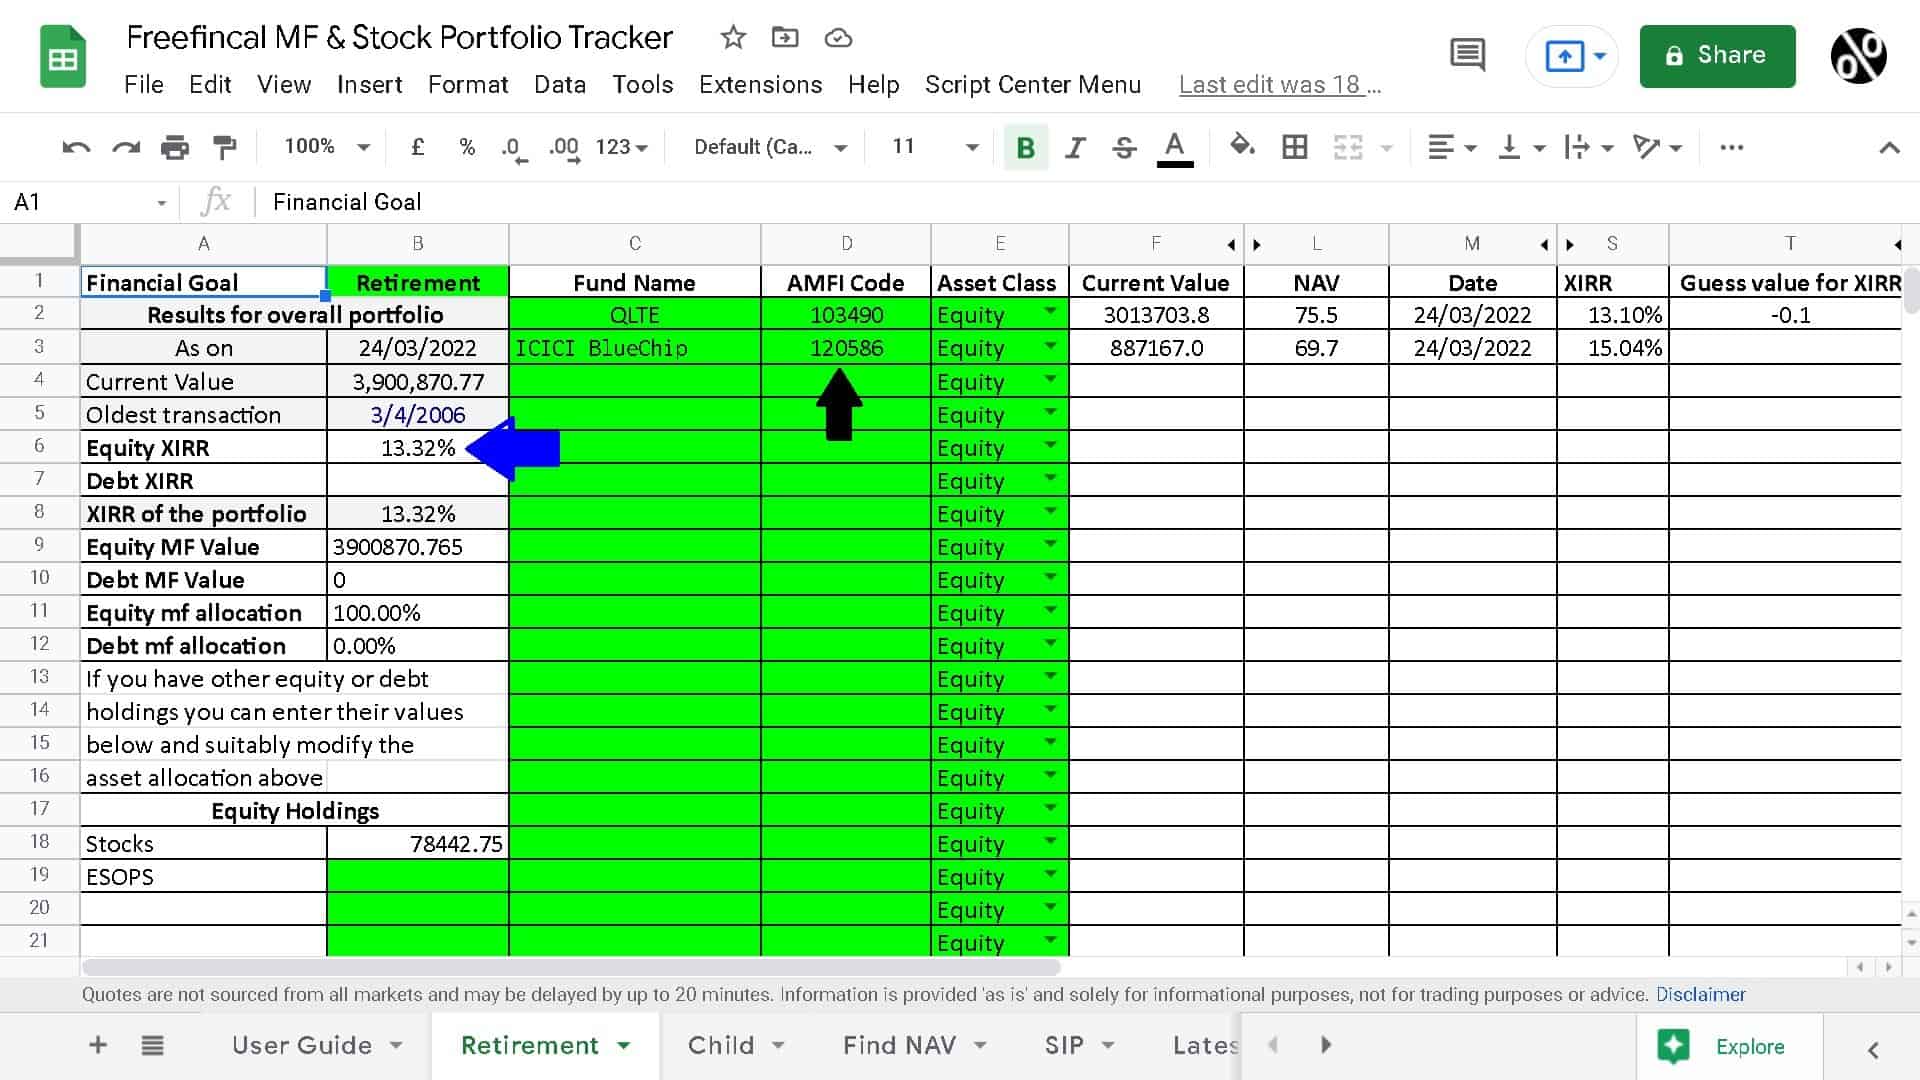Screen dimensions: 1920x1080
Task: Open the fill color picker
Action: tap(1242, 147)
